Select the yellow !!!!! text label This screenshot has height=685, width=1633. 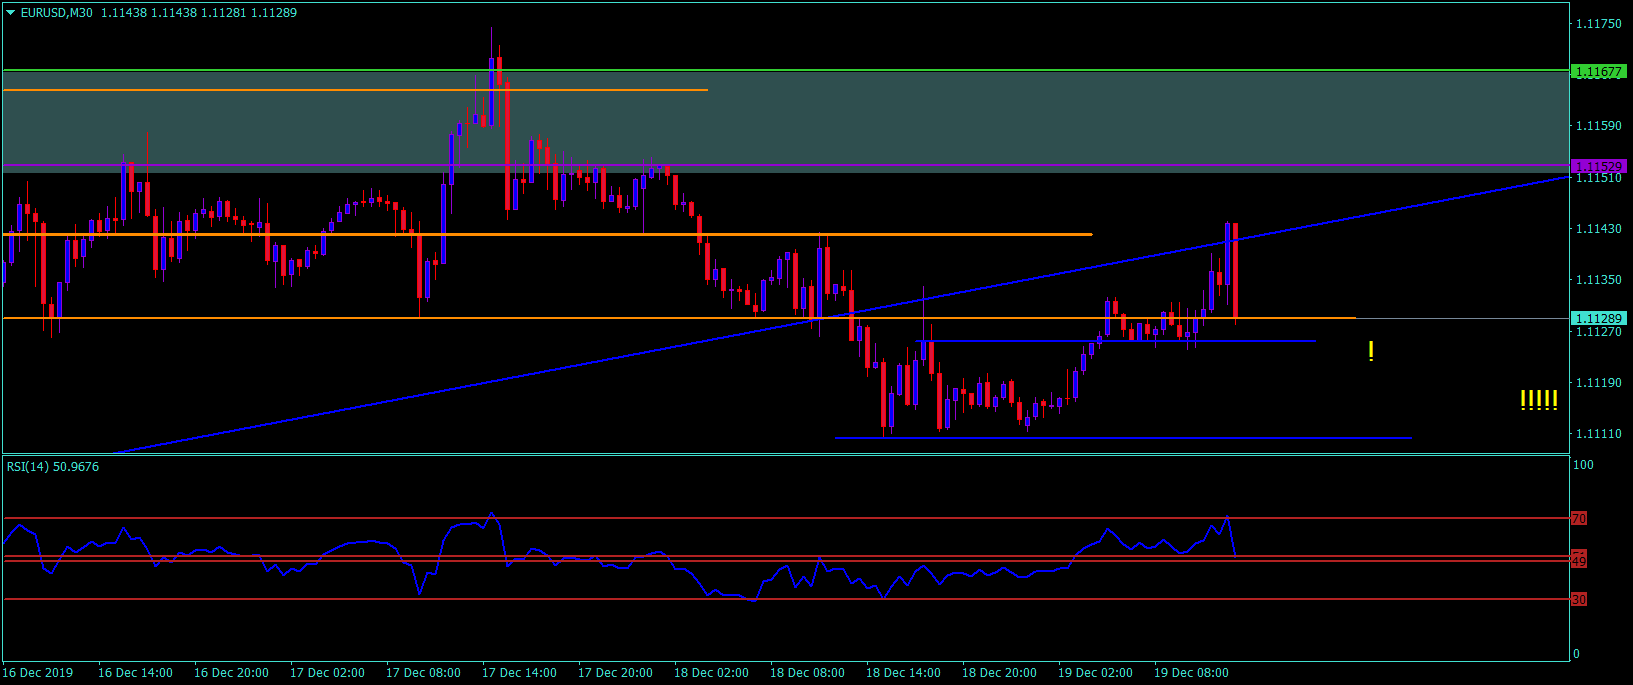coord(1539,401)
